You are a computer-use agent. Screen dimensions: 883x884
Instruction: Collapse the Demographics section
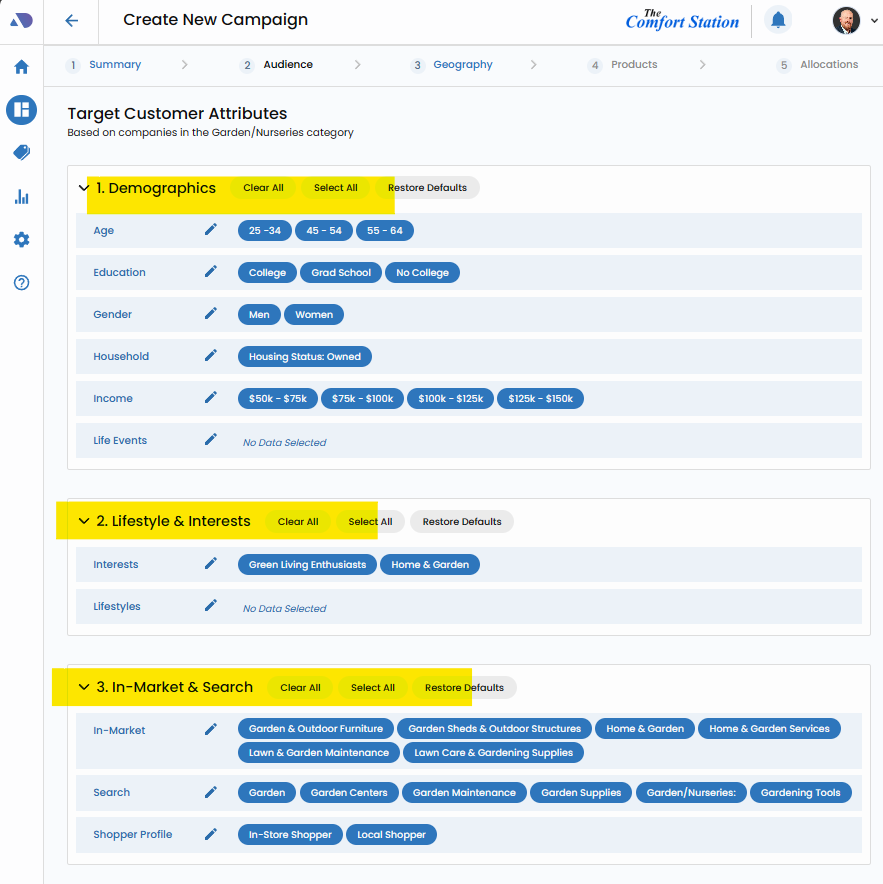pos(84,188)
